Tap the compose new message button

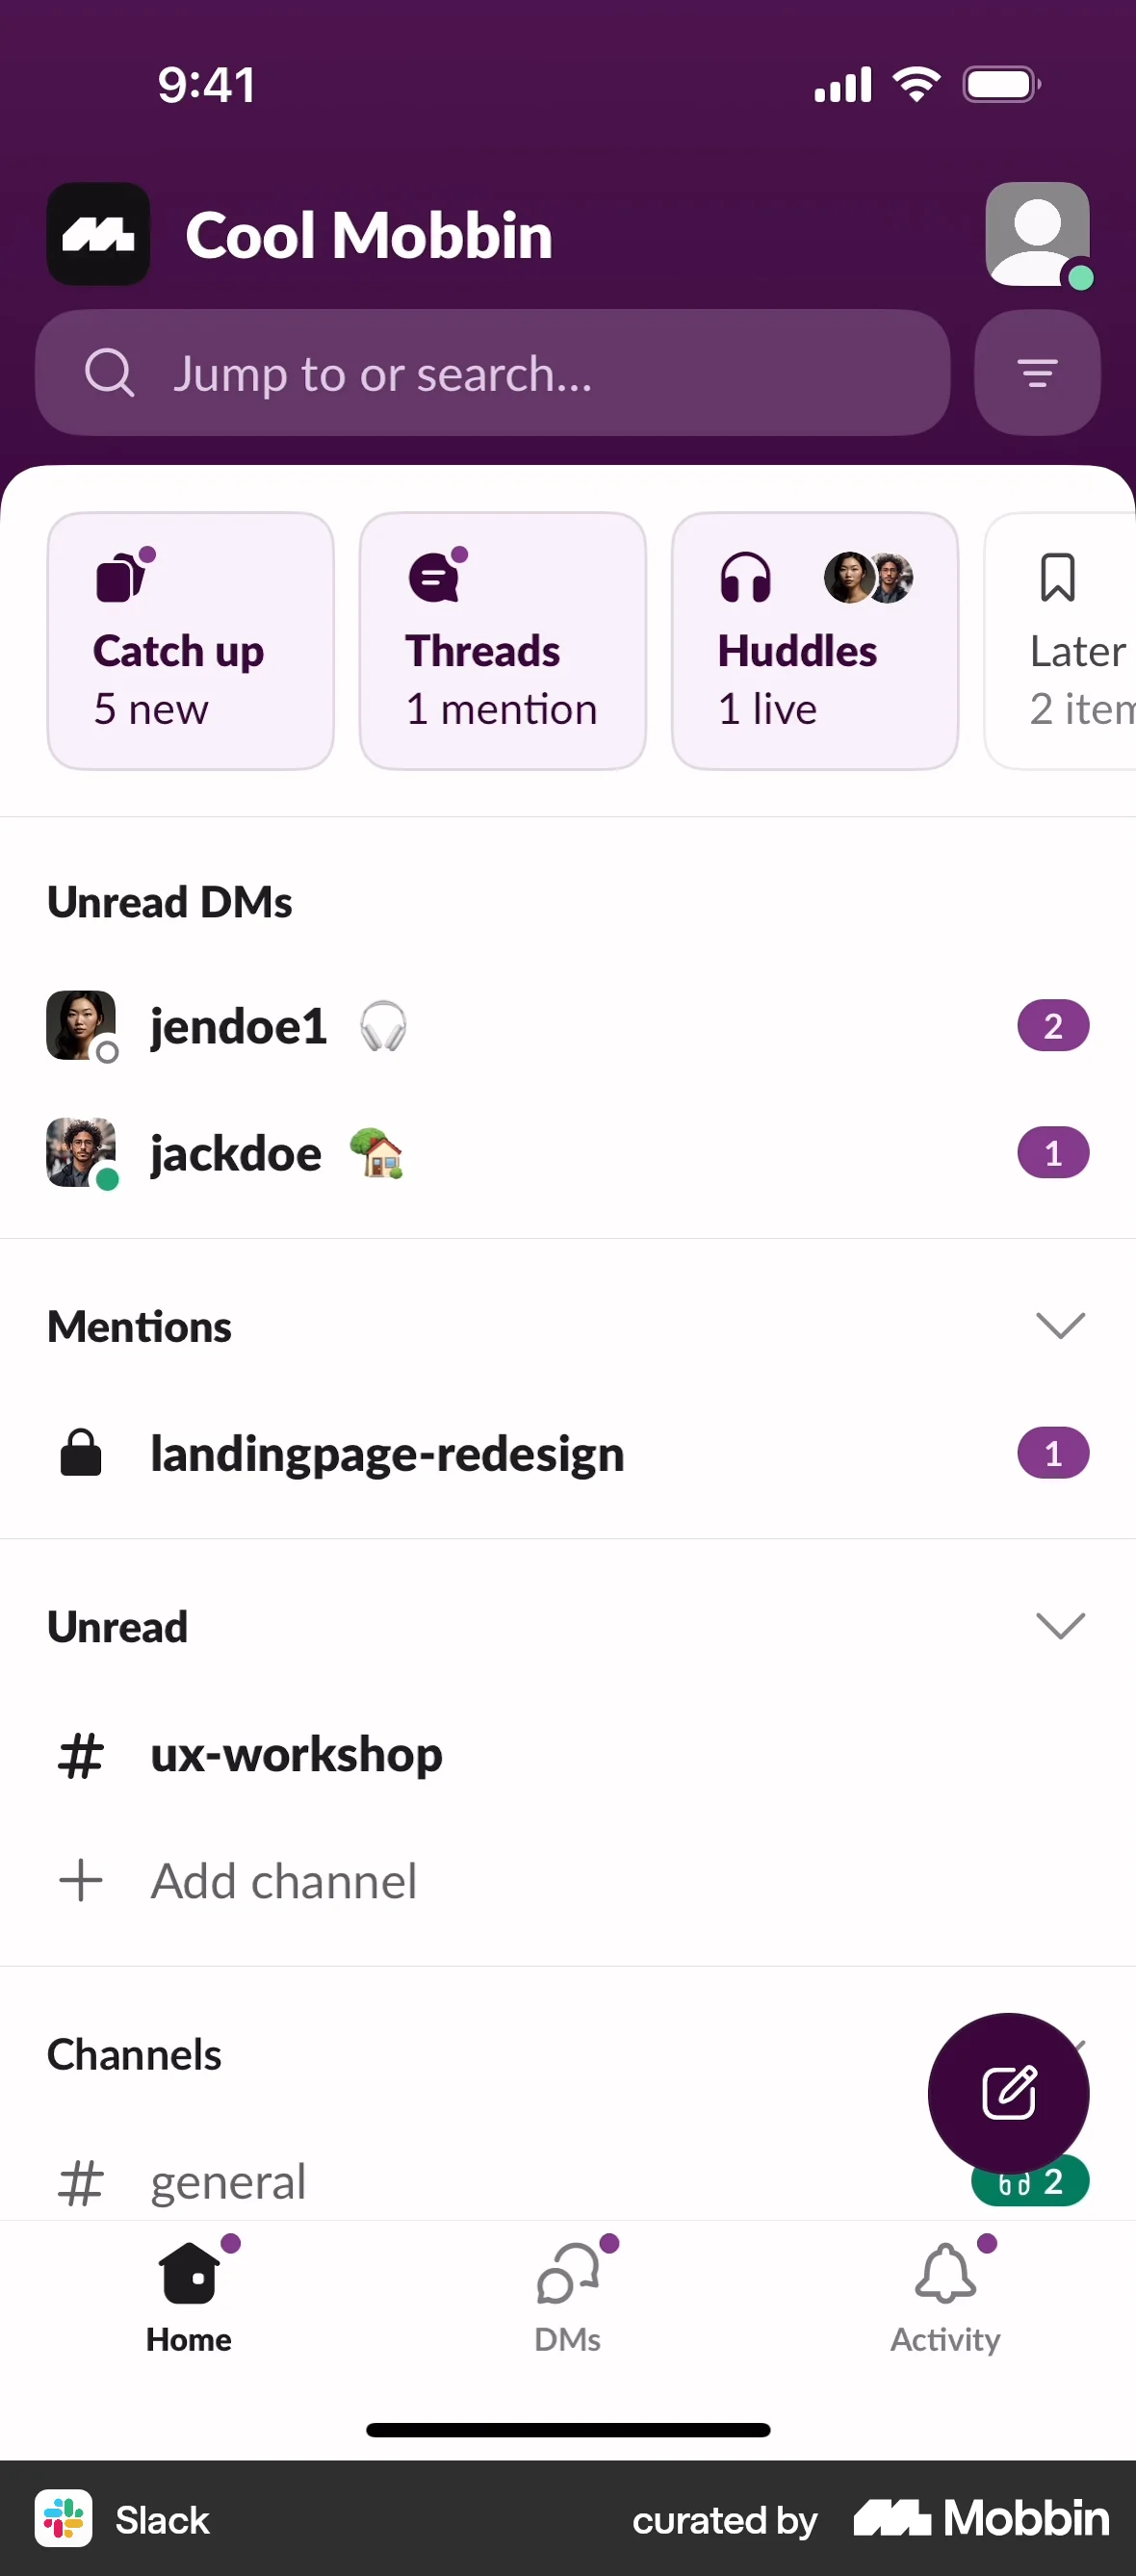[x=1008, y=2091]
